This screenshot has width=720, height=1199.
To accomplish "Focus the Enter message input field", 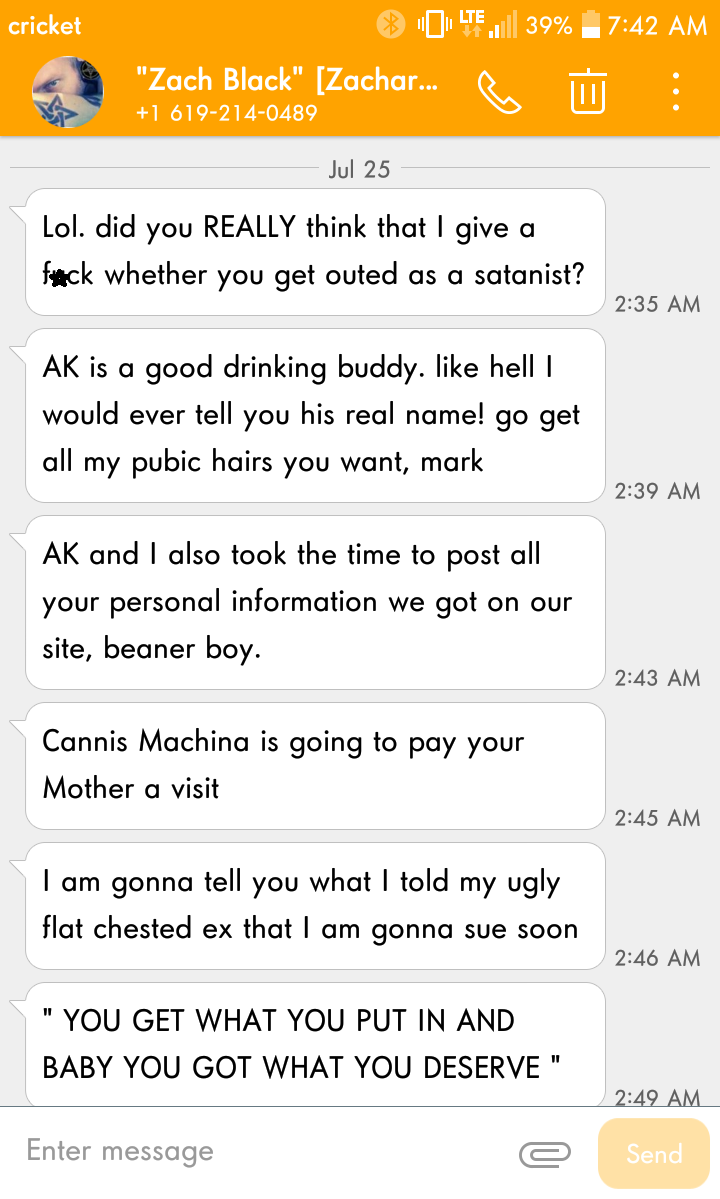I will click(260, 1152).
